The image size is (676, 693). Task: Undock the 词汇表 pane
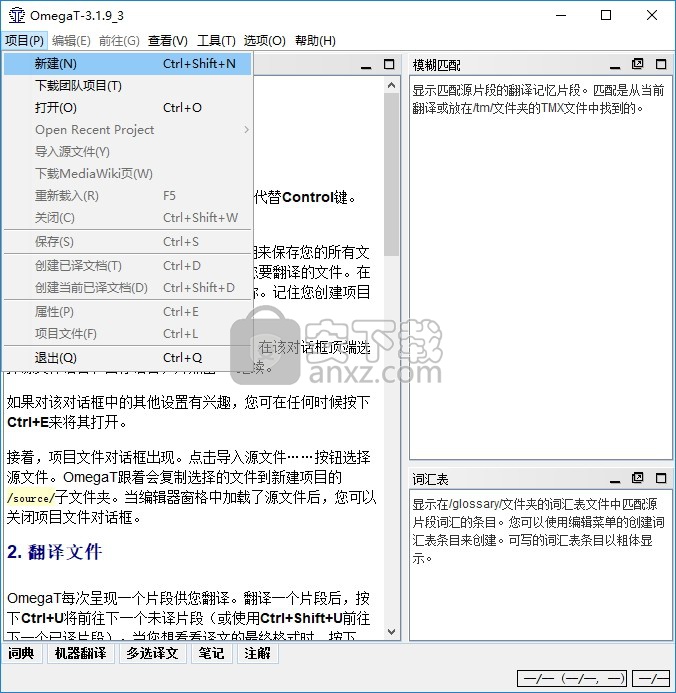click(x=638, y=478)
